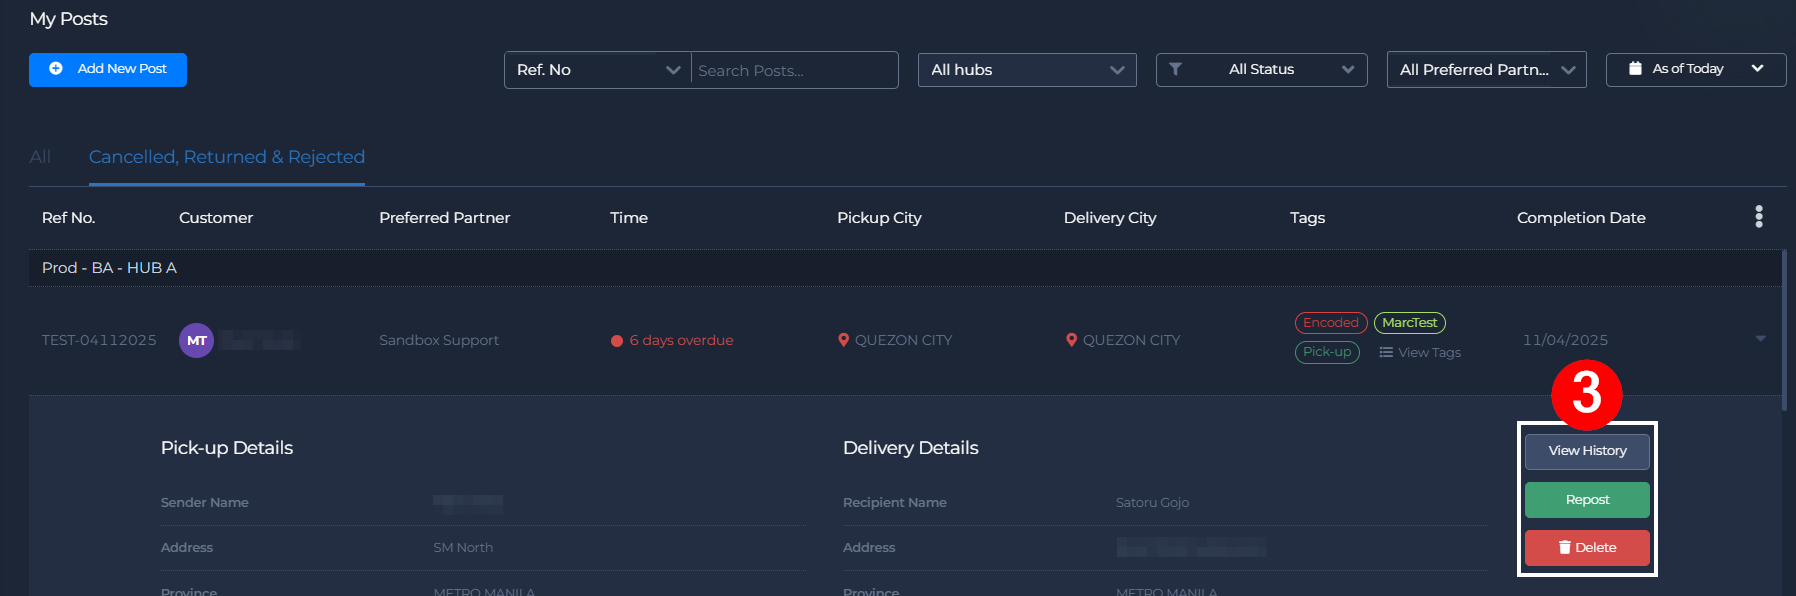This screenshot has height=596, width=1796.
Task: Click the Search Posts input field
Action: (794, 70)
